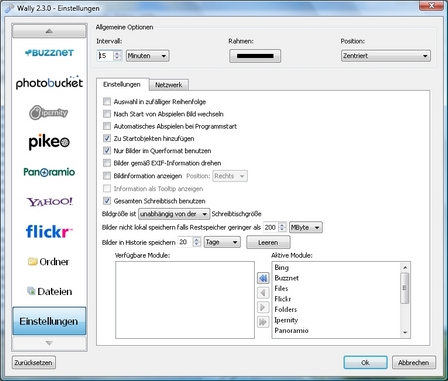The width and height of the screenshot is (448, 381).
Task: Close the Wally Einstellungen window
Action: [432, 6]
